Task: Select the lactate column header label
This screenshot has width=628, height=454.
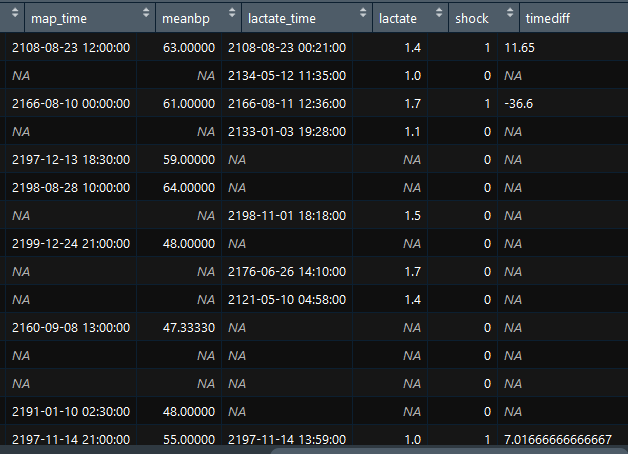Action: coord(398,18)
